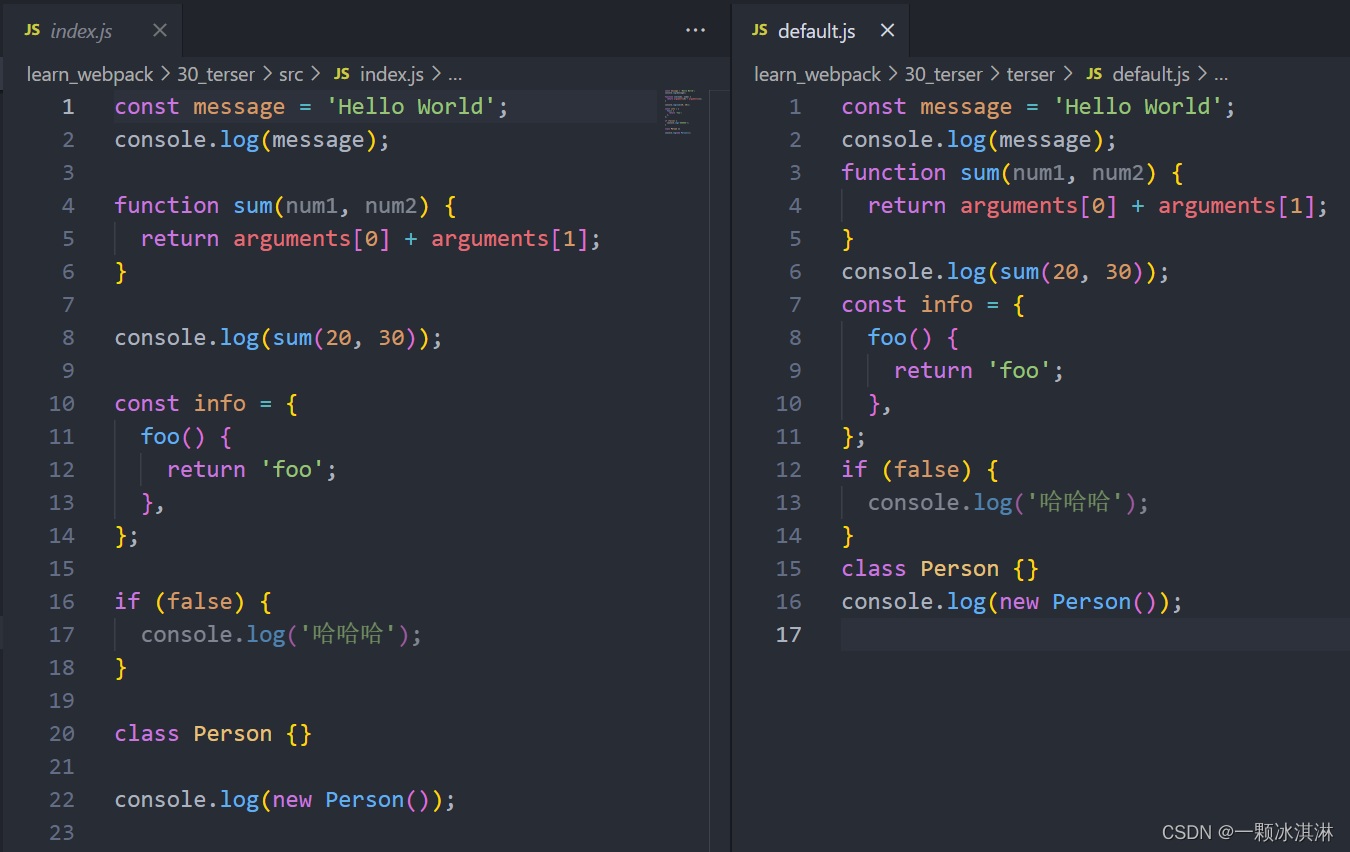
Task: Click 'class Person {}' in index.js
Action: point(213,733)
